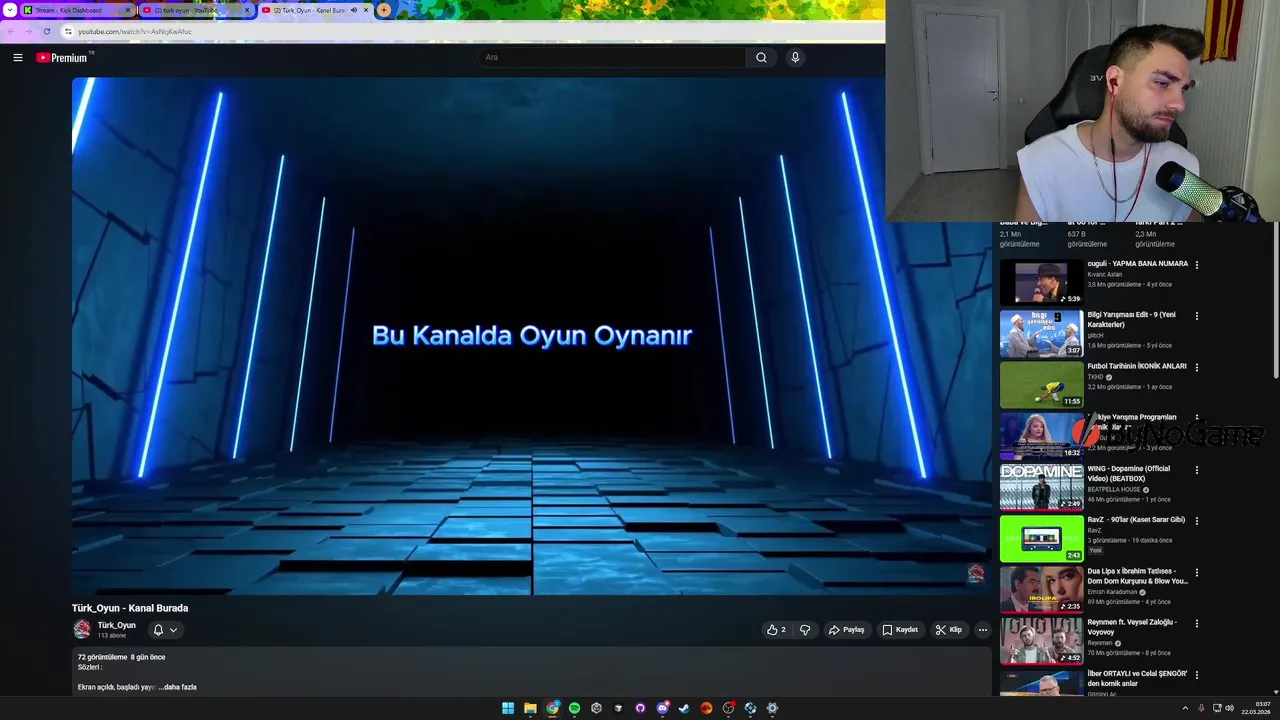The image size is (1280, 720).
Task: Open a new browser tab
Action: 384,10
